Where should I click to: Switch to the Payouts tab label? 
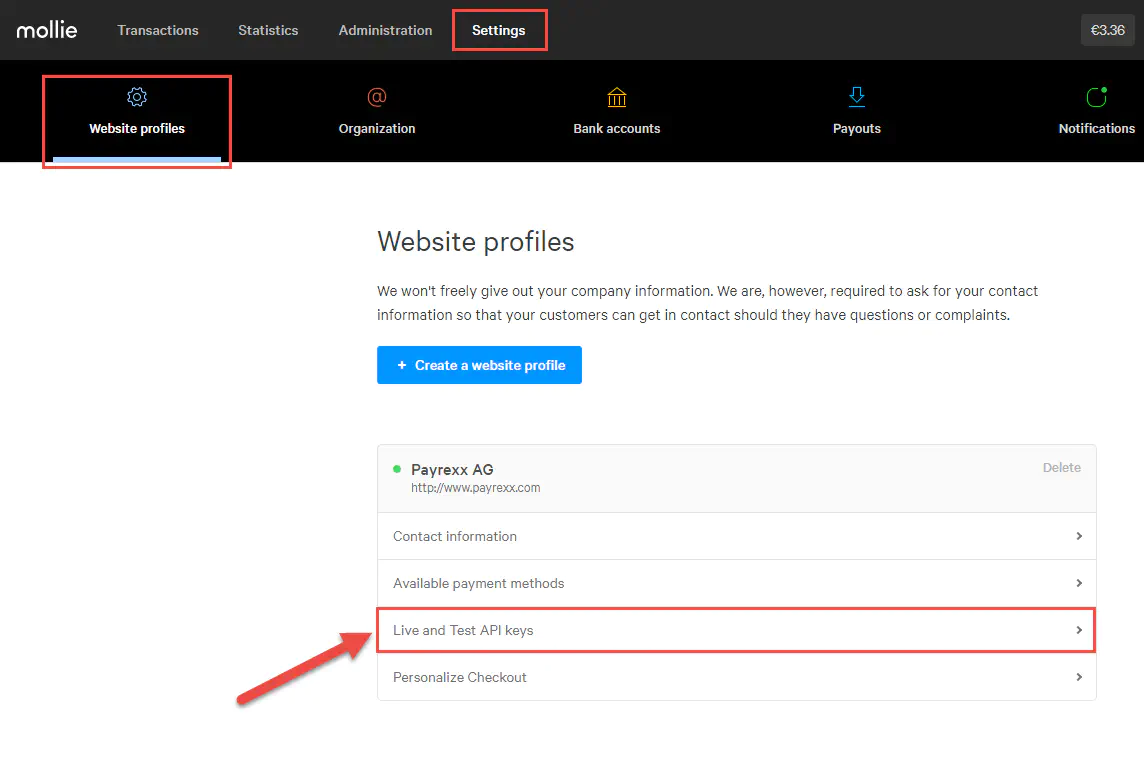(x=857, y=128)
